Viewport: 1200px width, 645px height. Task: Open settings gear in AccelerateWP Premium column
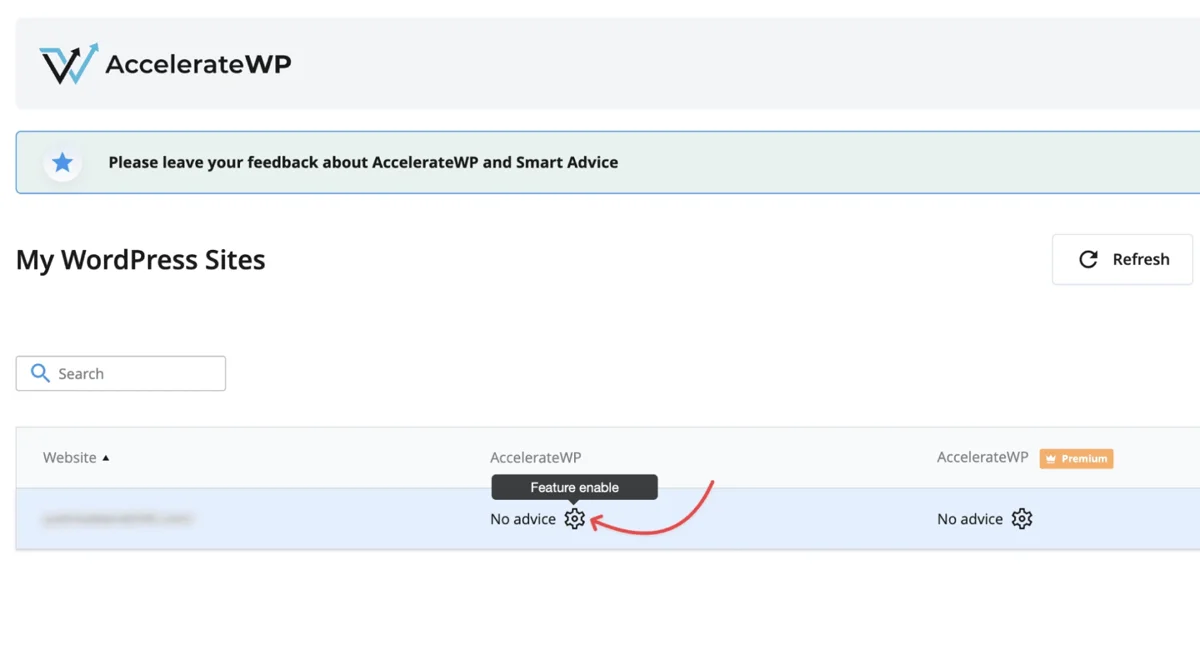click(x=1021, y=519)
